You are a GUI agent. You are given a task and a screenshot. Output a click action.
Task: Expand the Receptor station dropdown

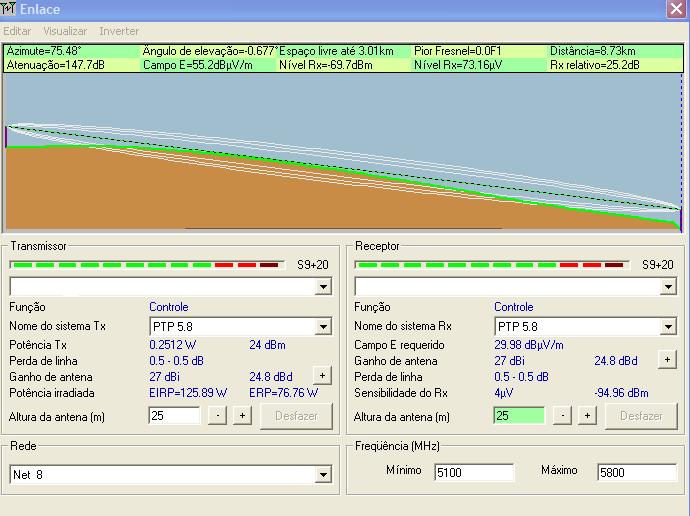[668, 287]
